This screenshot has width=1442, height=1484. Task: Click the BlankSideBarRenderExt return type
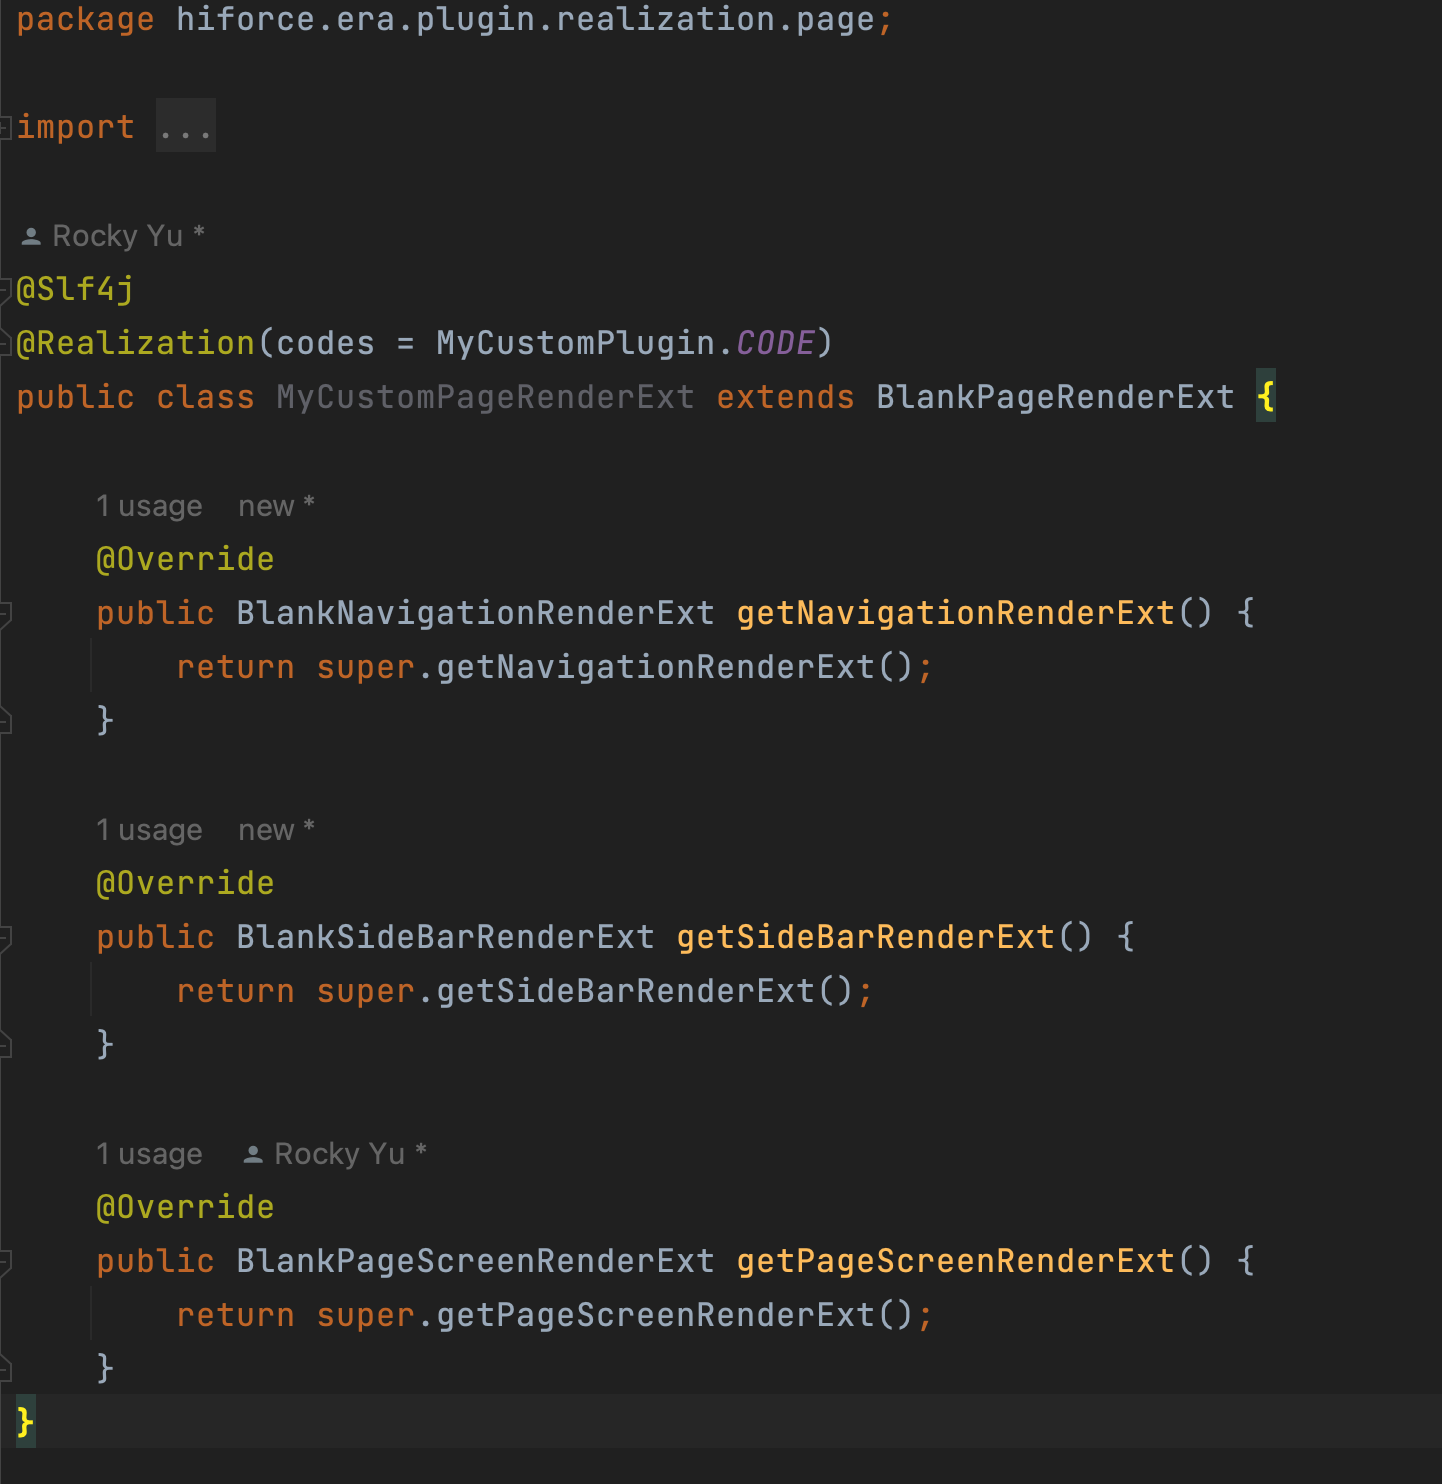(445, 937)
